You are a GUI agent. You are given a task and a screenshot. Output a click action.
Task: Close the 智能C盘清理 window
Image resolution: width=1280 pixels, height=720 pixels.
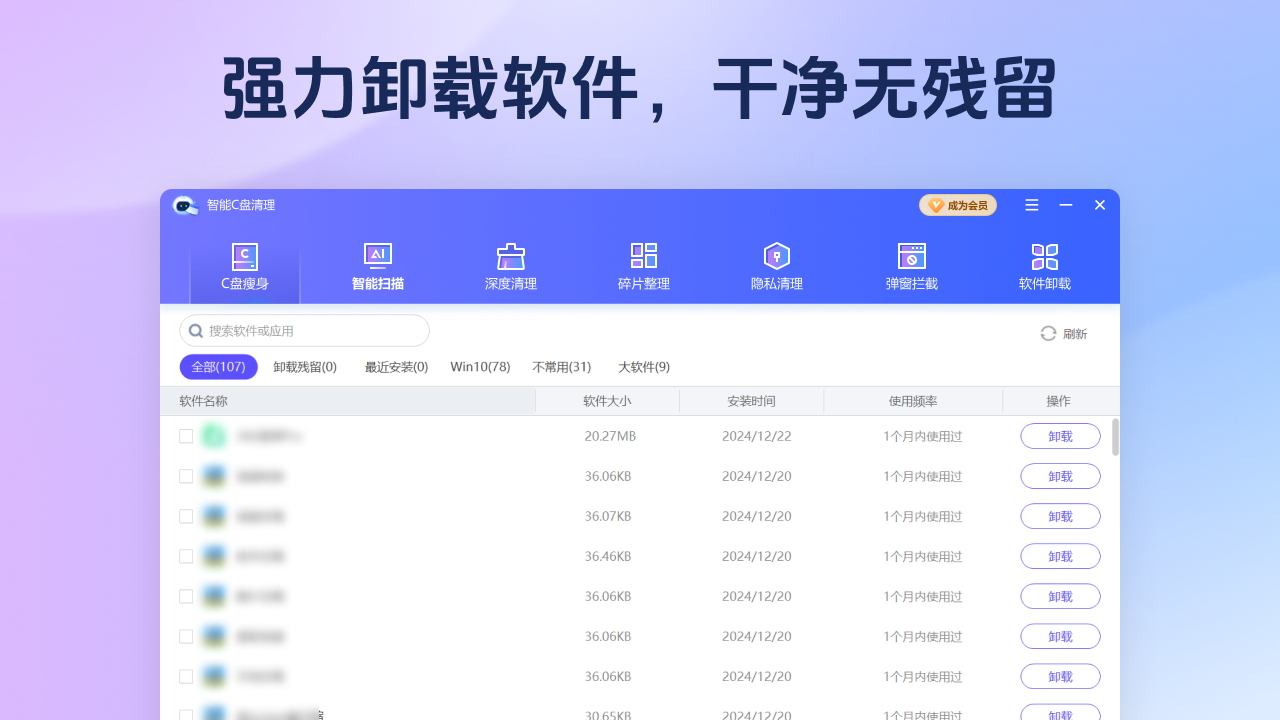[x=1100, y=205]
